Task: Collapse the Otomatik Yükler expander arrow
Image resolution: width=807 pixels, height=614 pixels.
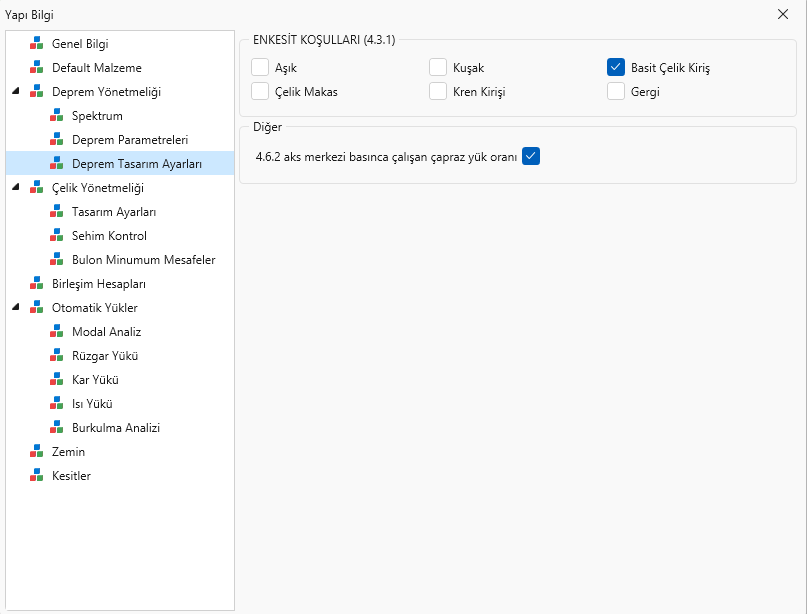Action: (x=15, y=308)
